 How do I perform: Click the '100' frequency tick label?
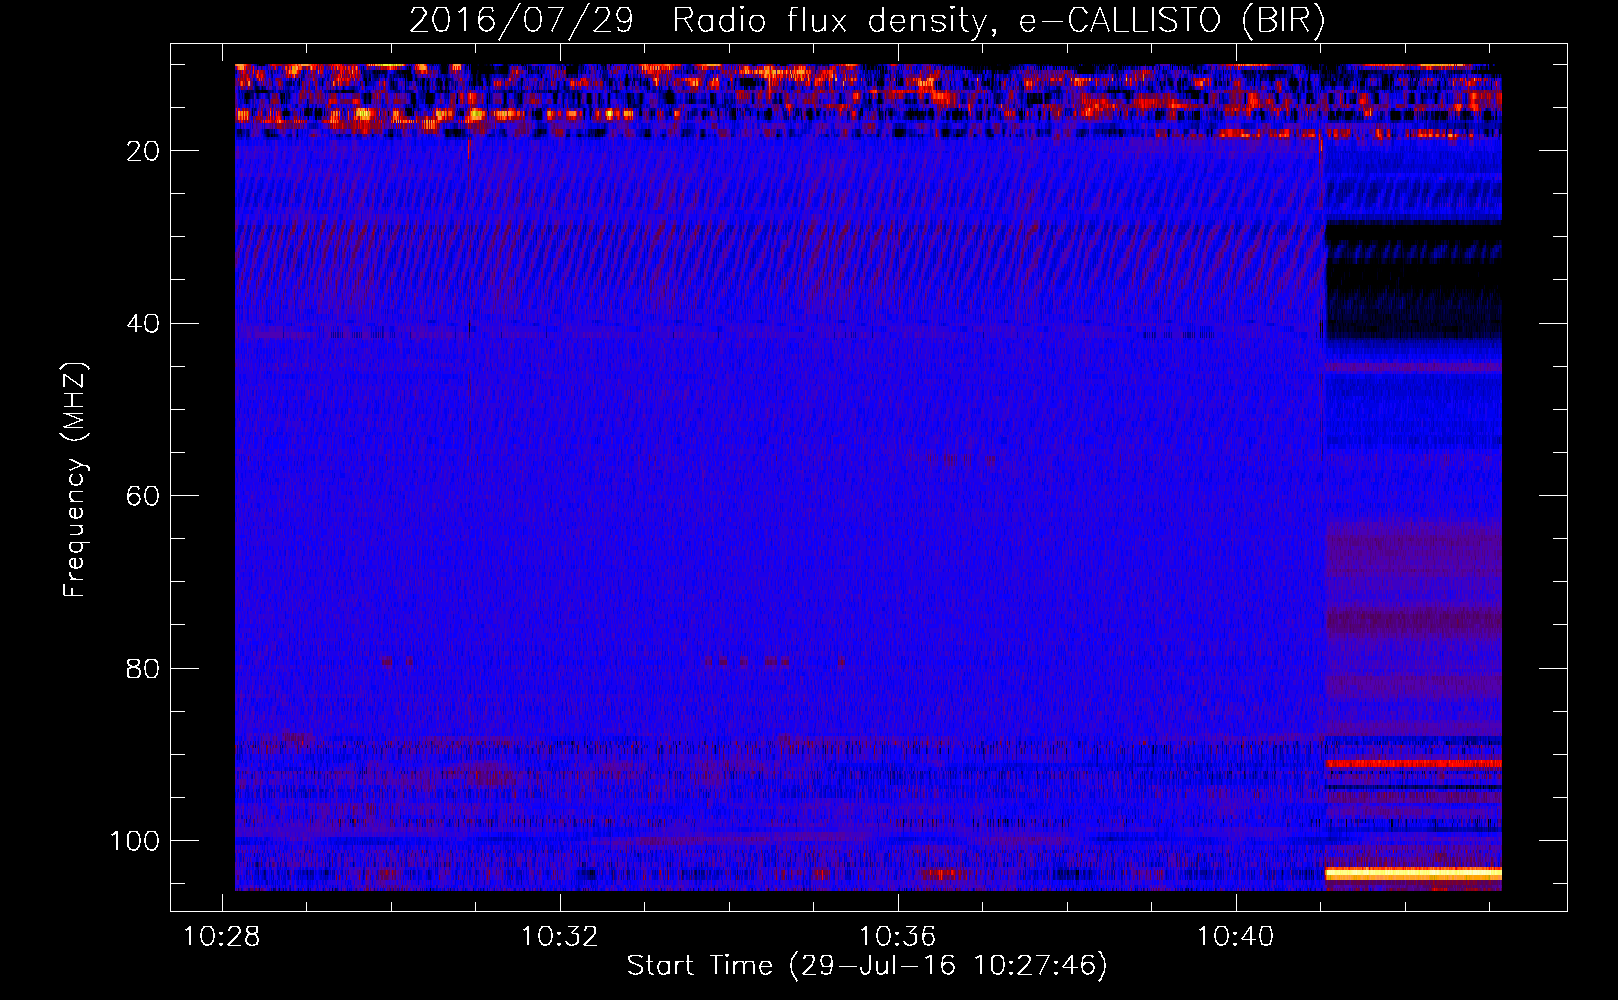point(135,841)
